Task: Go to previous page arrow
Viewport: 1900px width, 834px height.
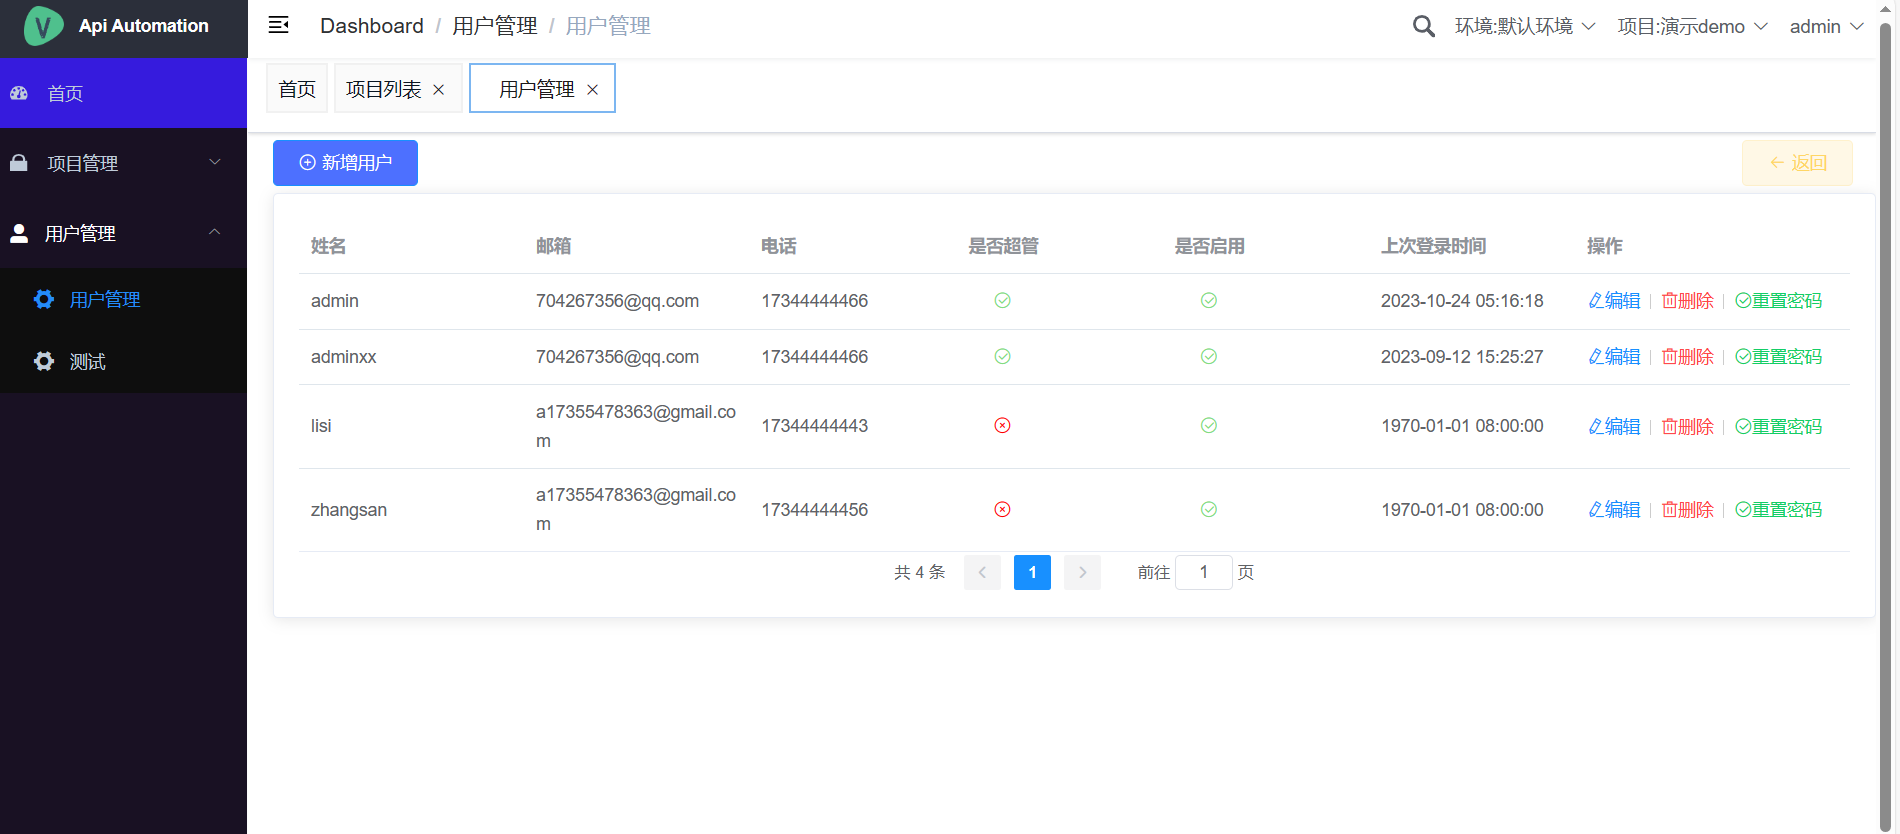Action: (x=982, y=572)
